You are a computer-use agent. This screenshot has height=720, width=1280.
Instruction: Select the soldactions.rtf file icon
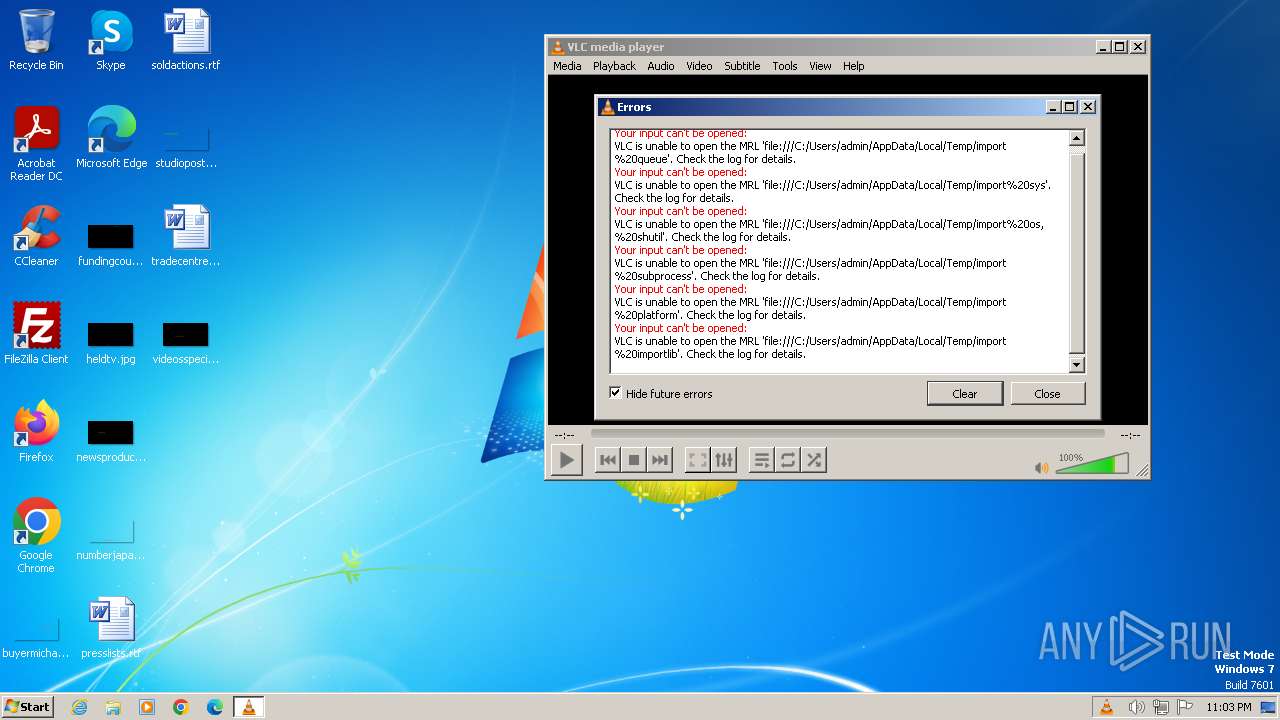[x=186, y=40]
